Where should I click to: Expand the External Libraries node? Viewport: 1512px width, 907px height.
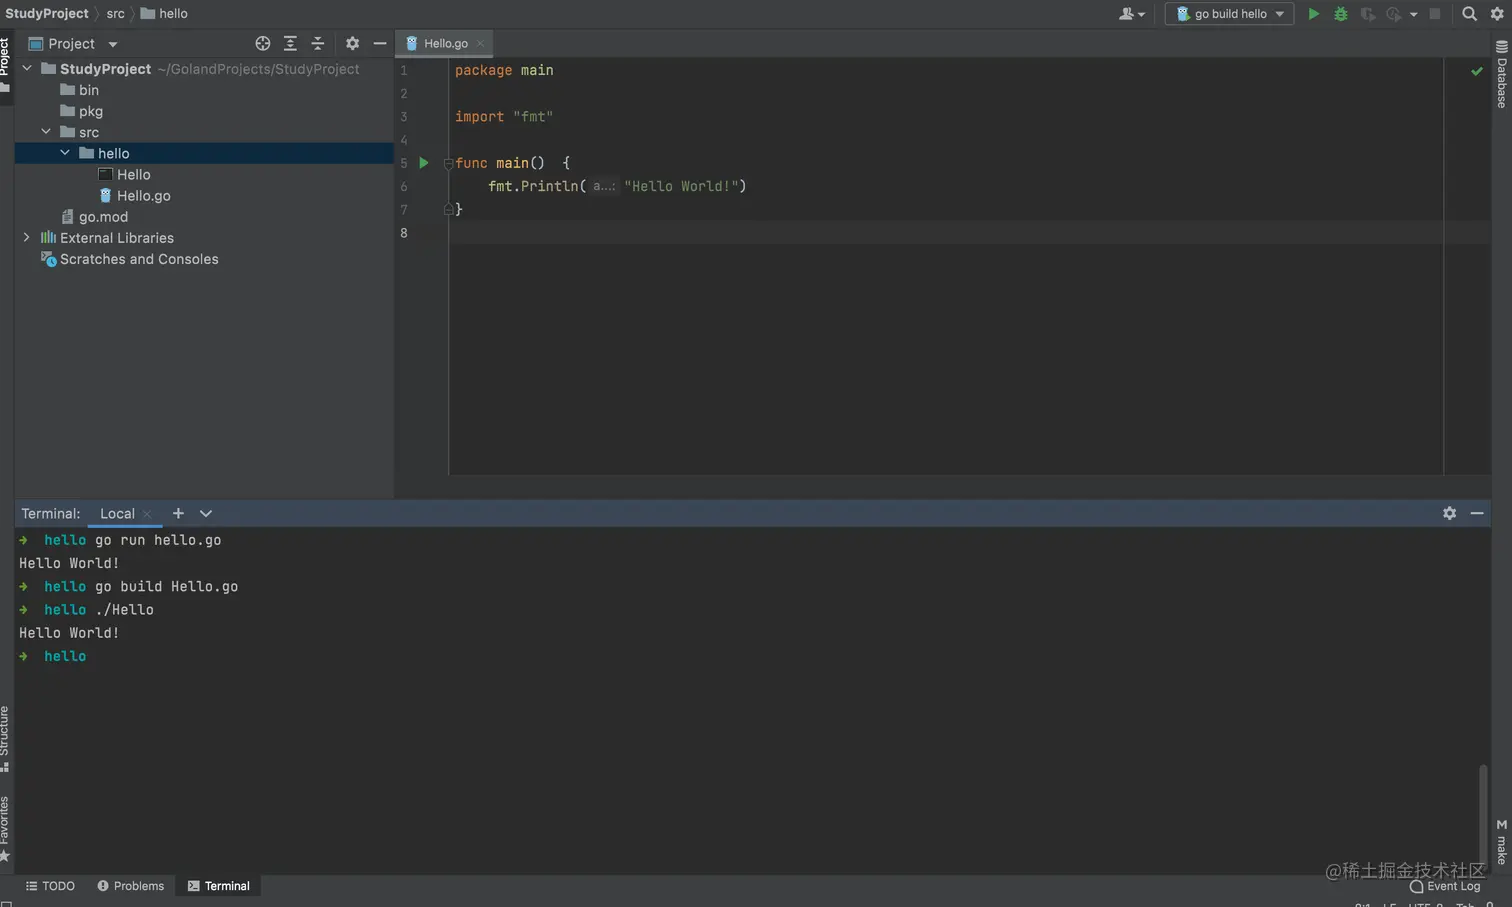[27, 238]
